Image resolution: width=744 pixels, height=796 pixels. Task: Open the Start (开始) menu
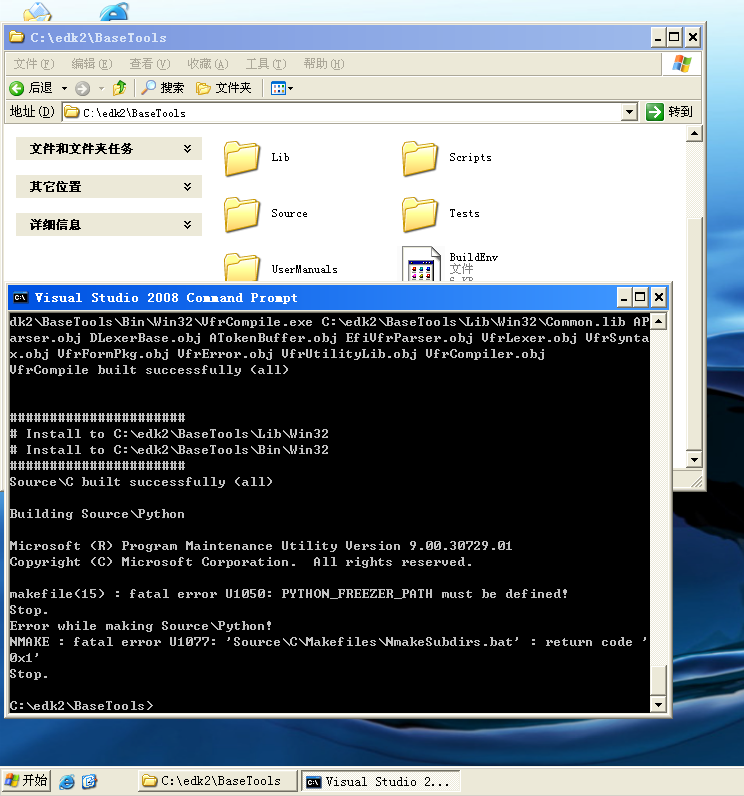tap(26, 781)
